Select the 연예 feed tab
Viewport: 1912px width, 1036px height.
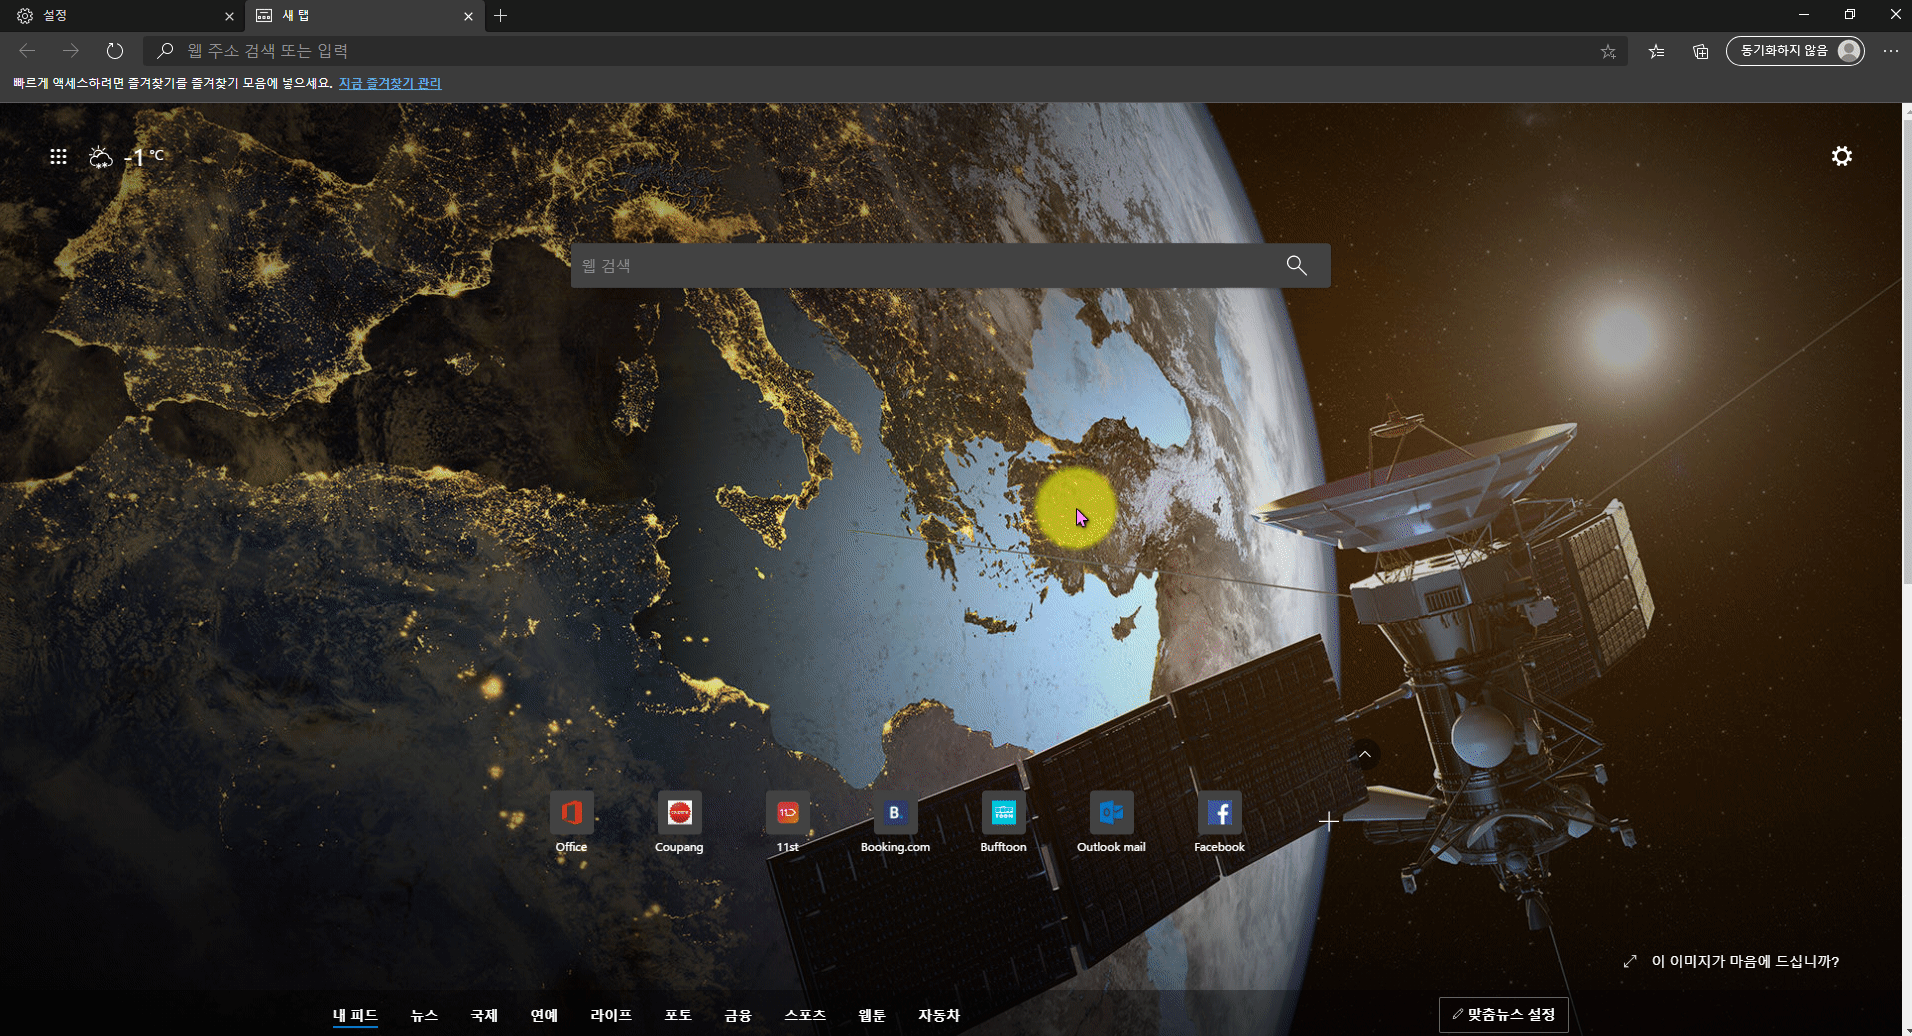coord(544,1015)
